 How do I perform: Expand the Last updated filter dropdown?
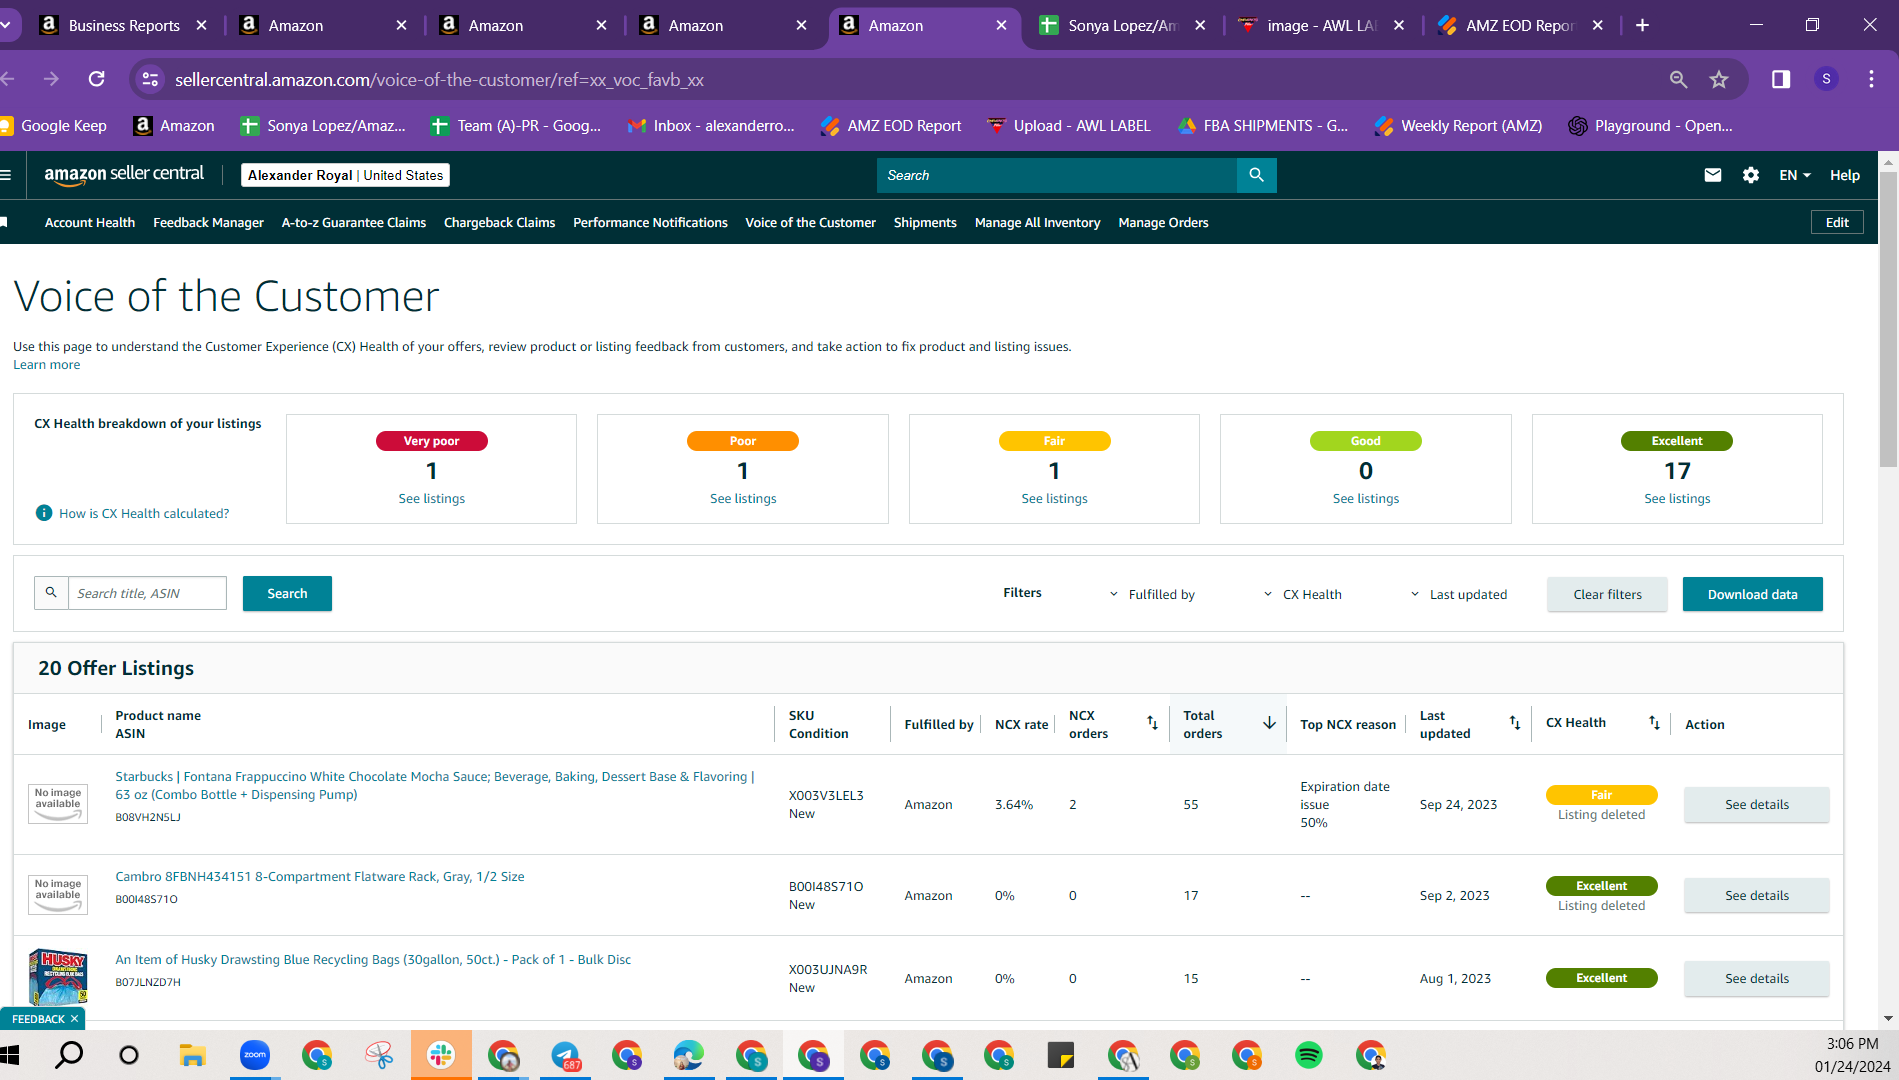[1458, 594]
